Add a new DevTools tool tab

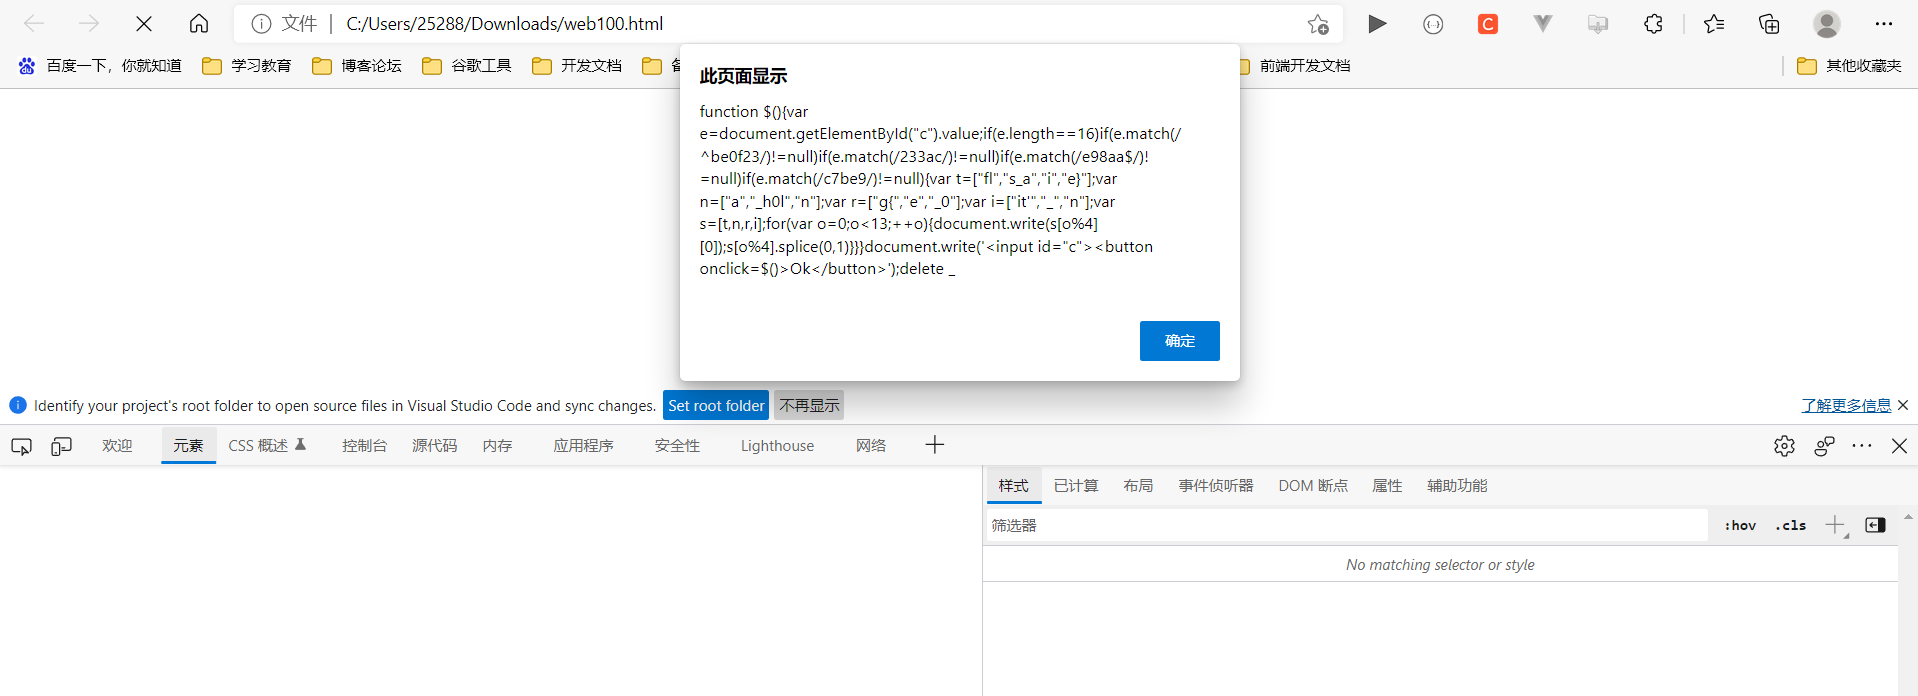point(935,445)
